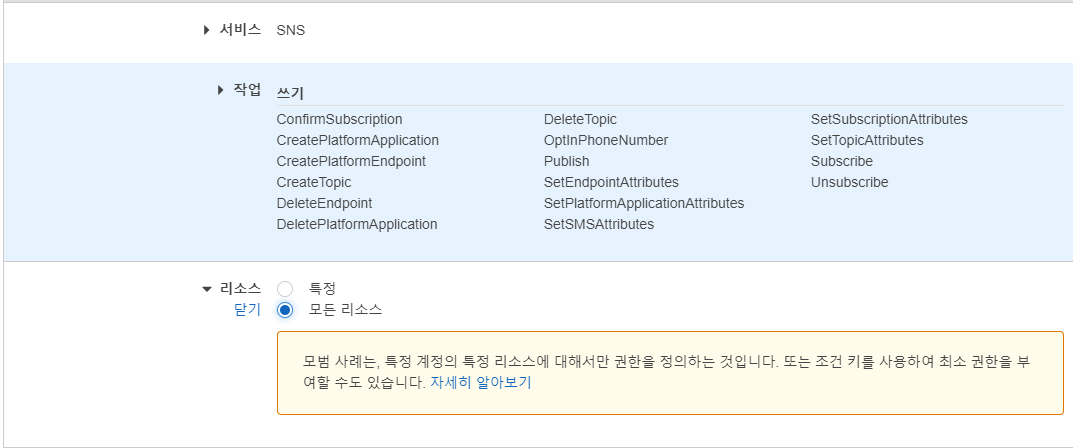The height and width of the screenshot is (448, 1073).
Task: Click the Subscribe action
Action: [842, 161]
